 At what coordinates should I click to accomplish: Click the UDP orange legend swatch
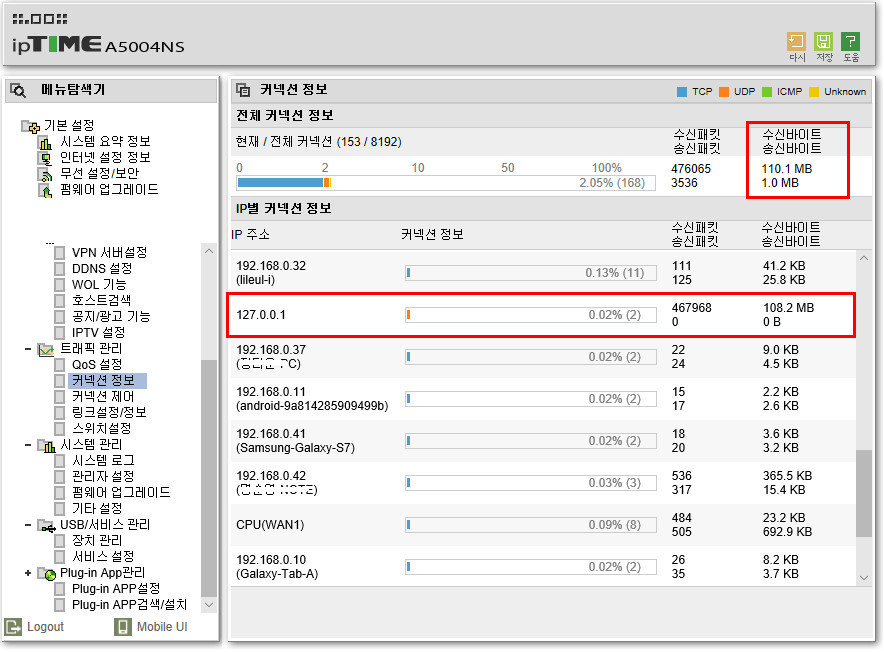click(724, 92)
